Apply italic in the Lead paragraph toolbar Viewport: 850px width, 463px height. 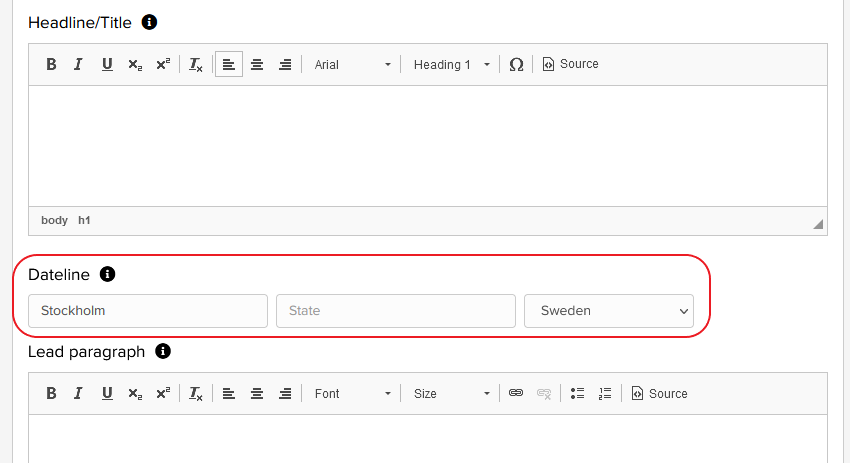[x=79, y=394]
